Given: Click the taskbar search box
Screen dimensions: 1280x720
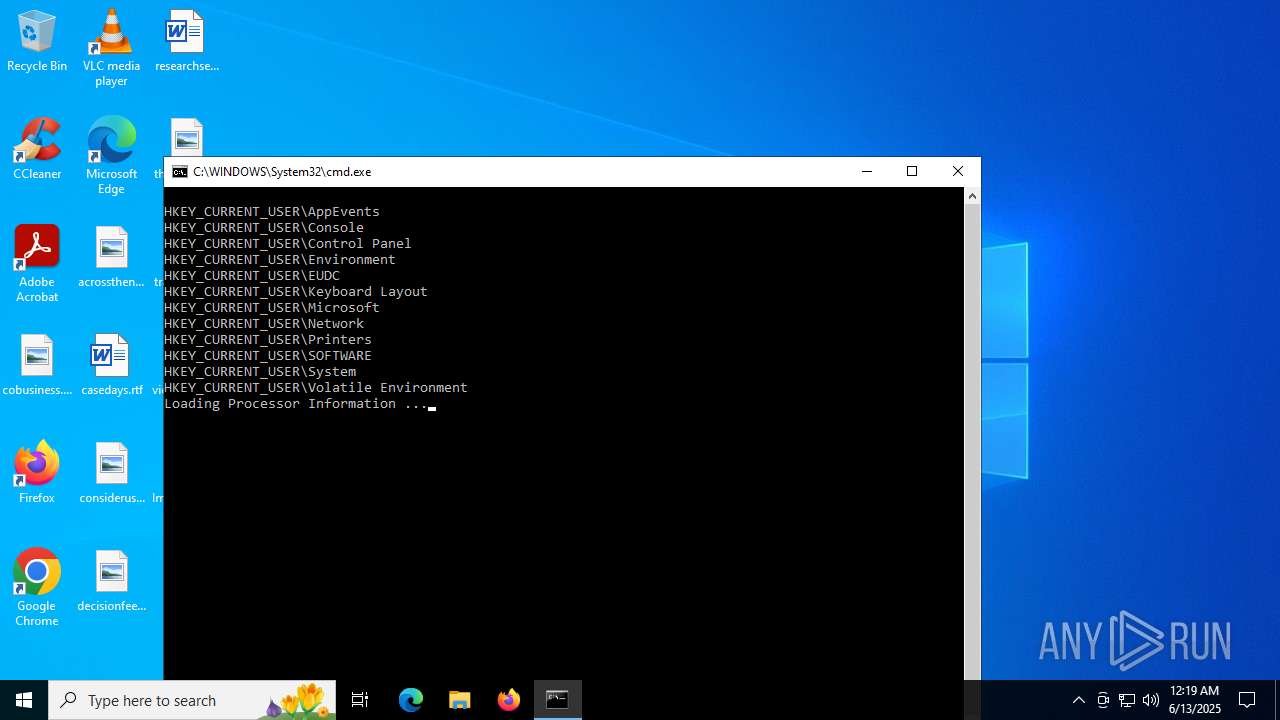Looking at the screenshot, I should 192,700.
